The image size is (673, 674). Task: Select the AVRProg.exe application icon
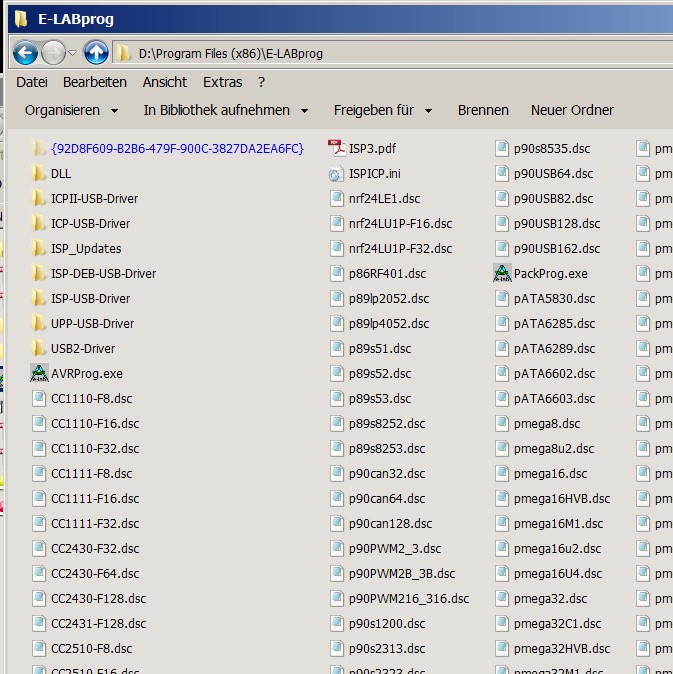[39, 373]
